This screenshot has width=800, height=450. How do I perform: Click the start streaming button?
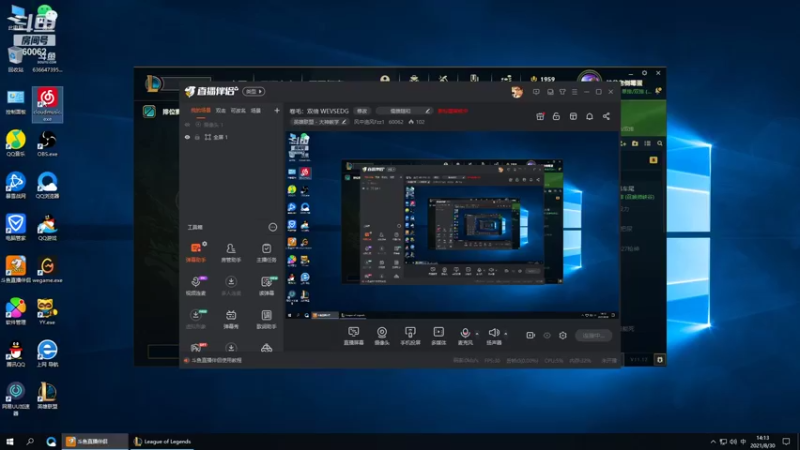pyautogui.click(x=593, y=335)
